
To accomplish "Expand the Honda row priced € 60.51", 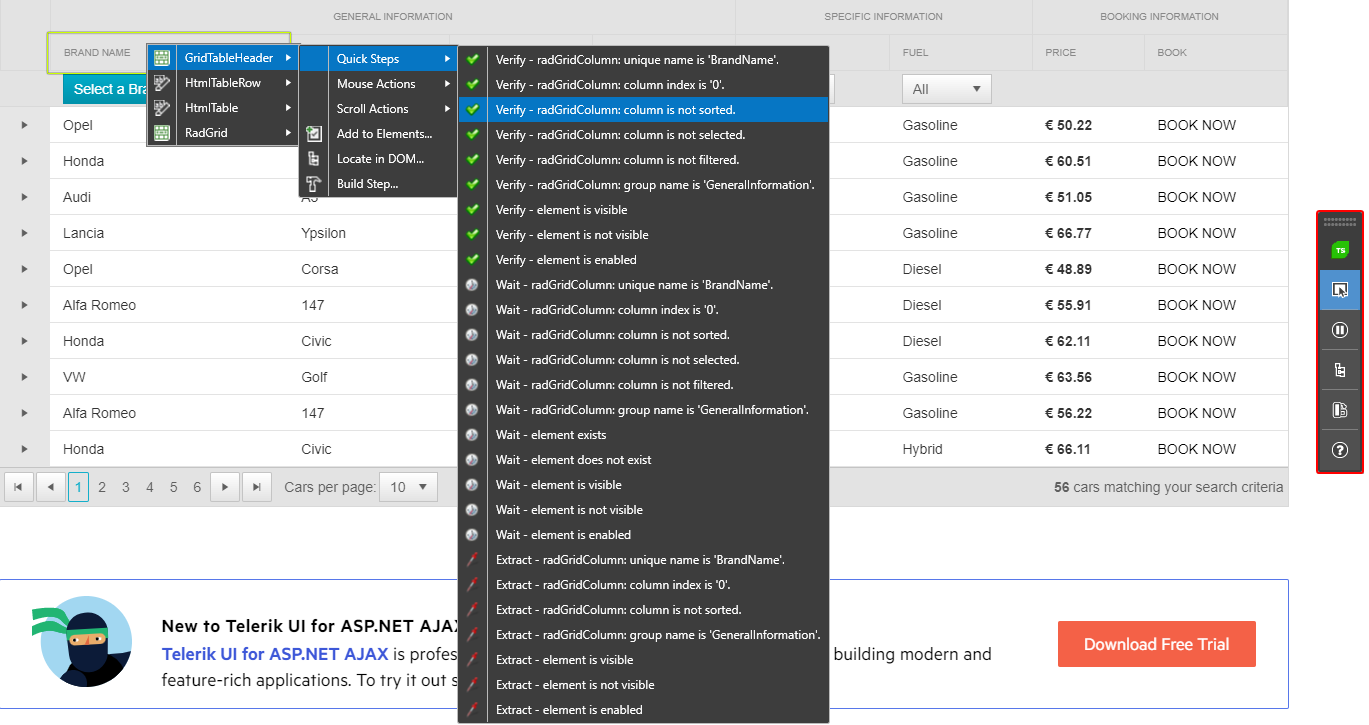I will pos(25,161).
